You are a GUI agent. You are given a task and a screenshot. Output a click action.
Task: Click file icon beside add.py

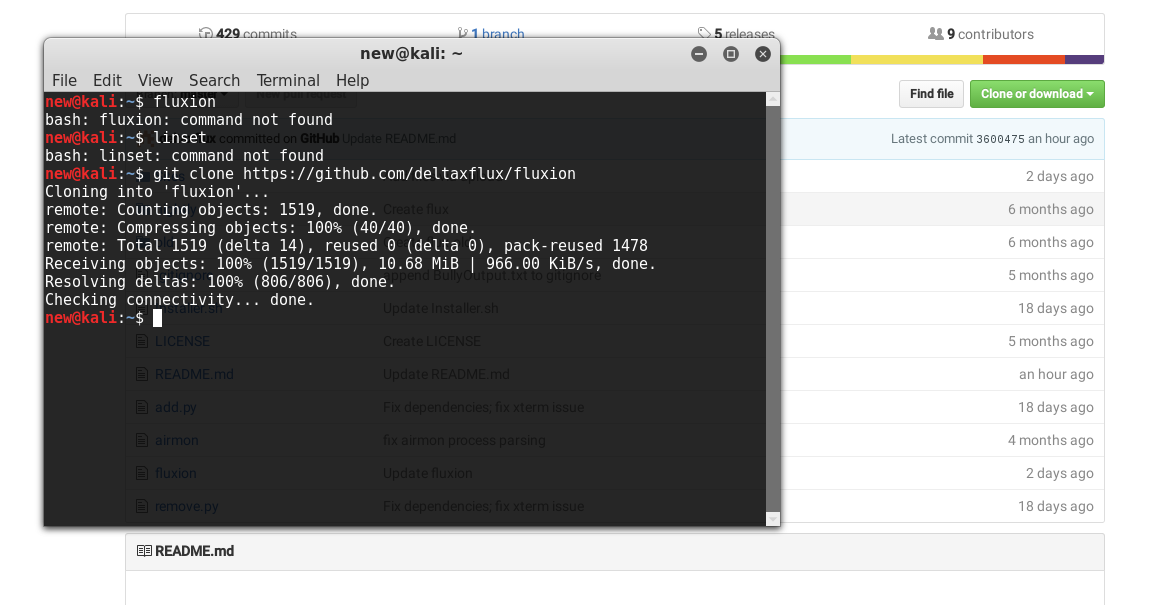142,407
